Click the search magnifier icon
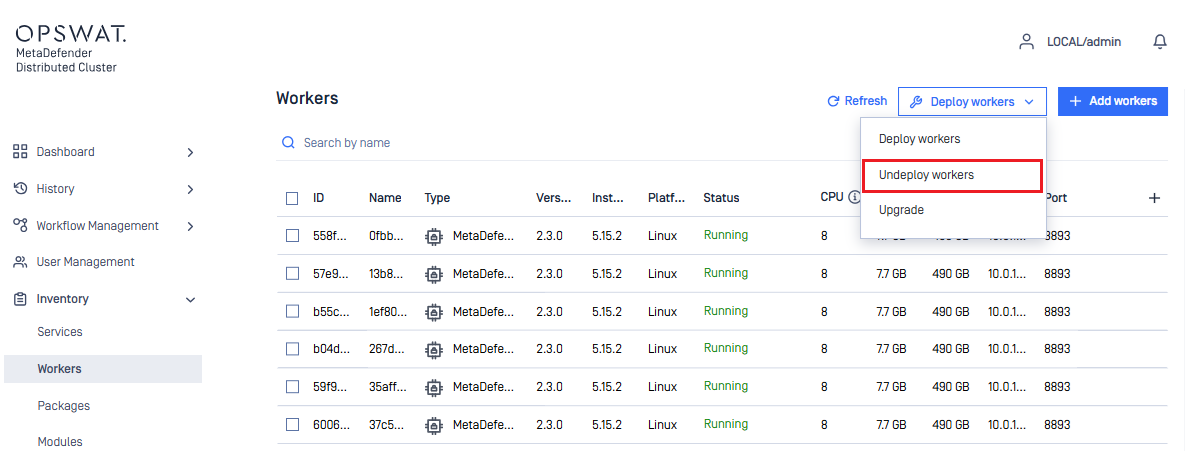Viewport: 1185px width, 451px height. 287,142
